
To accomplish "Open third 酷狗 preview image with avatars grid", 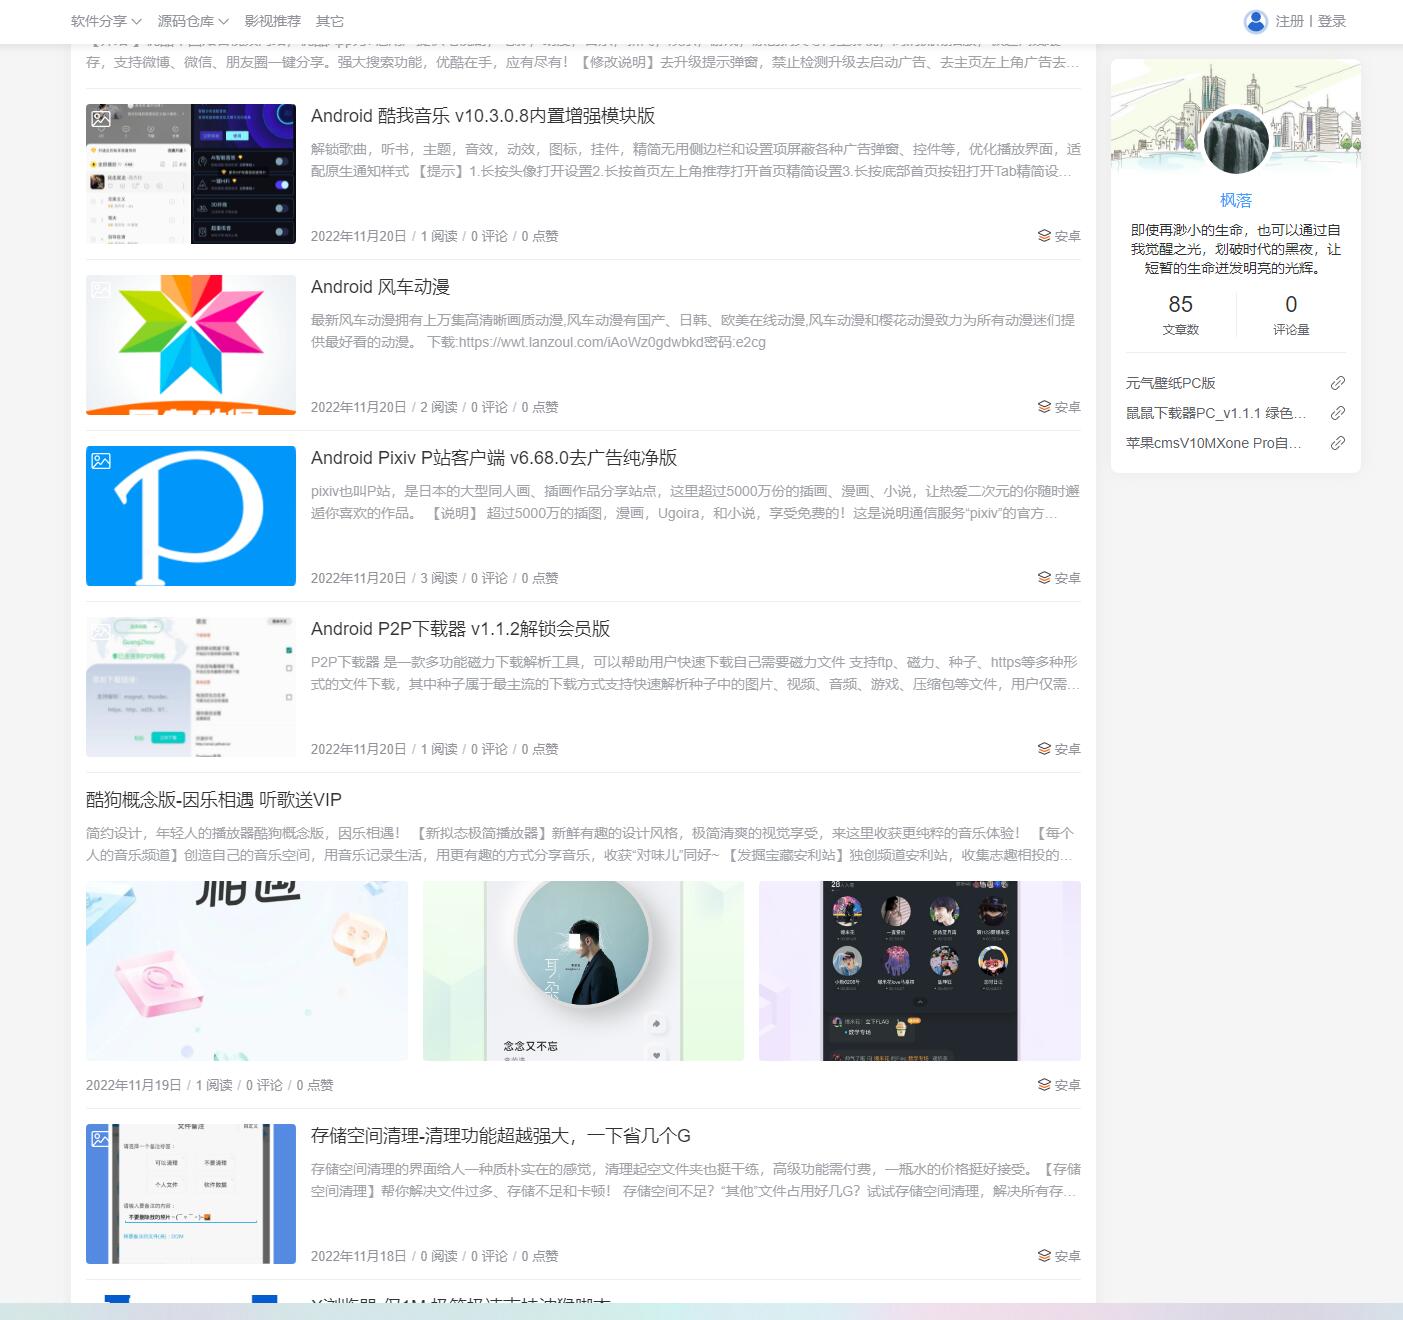I will [920, 971].
